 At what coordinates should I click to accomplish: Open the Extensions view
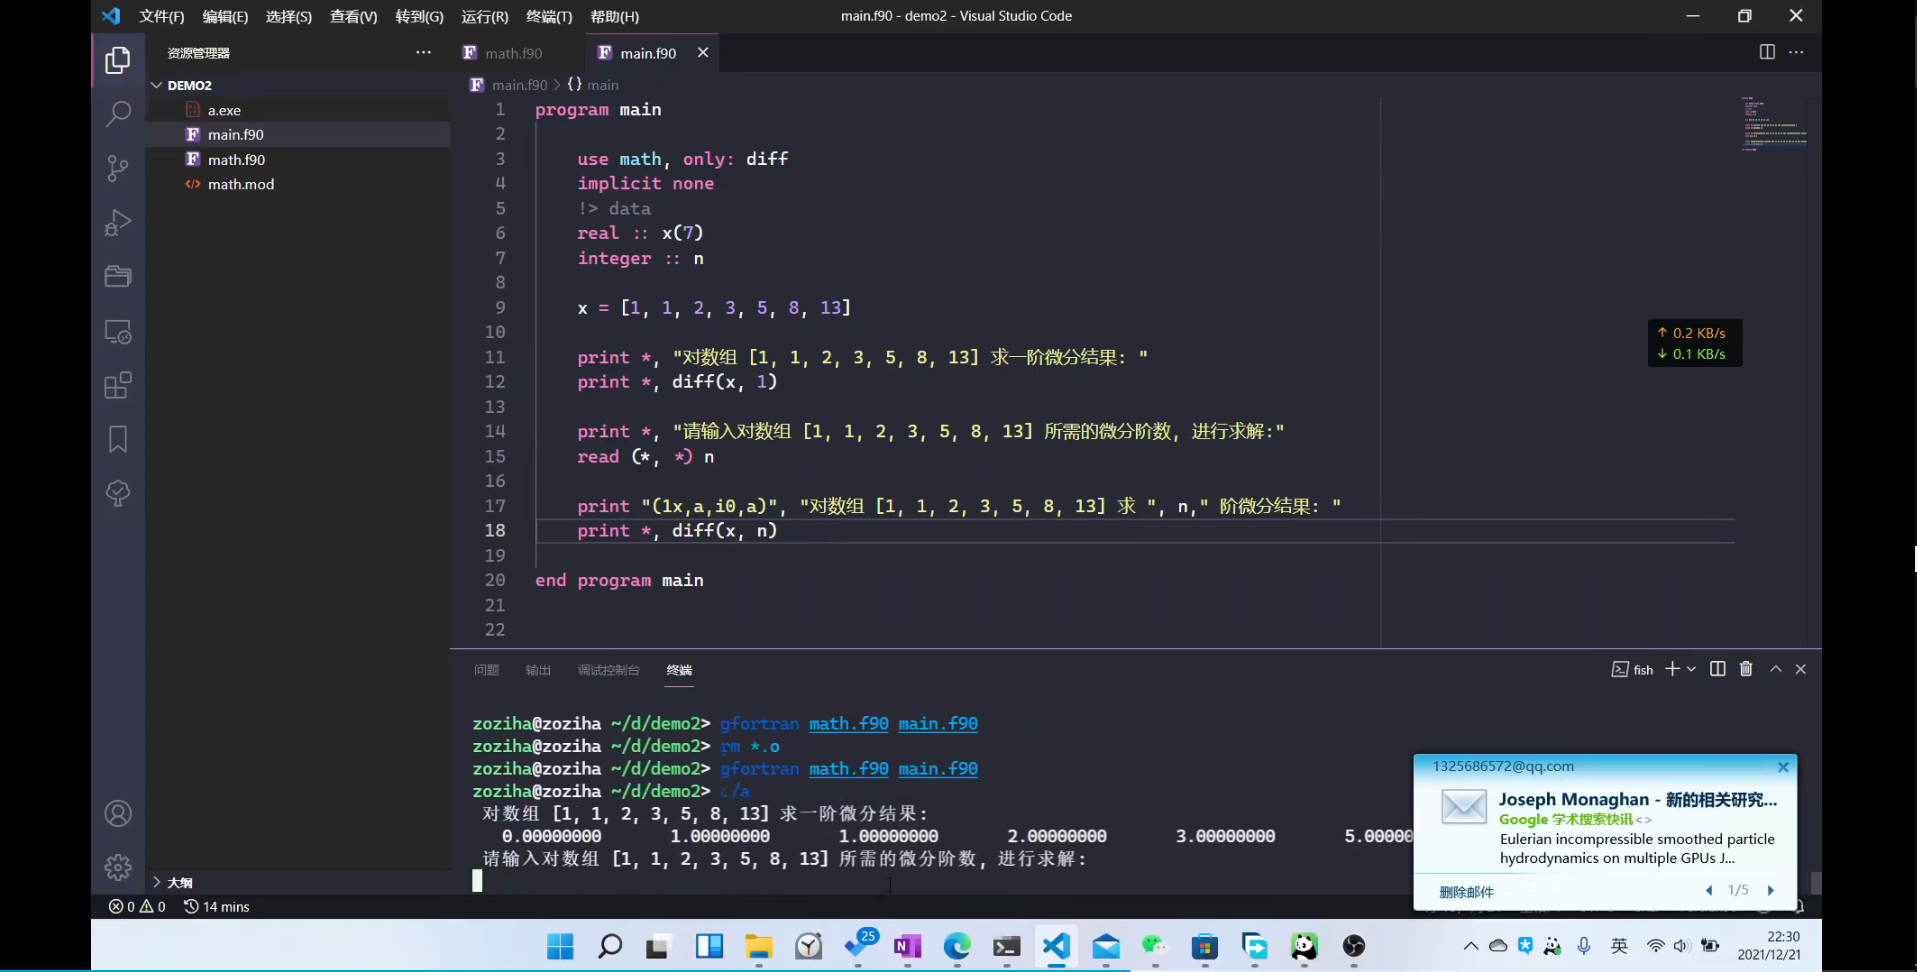[118, 385]
